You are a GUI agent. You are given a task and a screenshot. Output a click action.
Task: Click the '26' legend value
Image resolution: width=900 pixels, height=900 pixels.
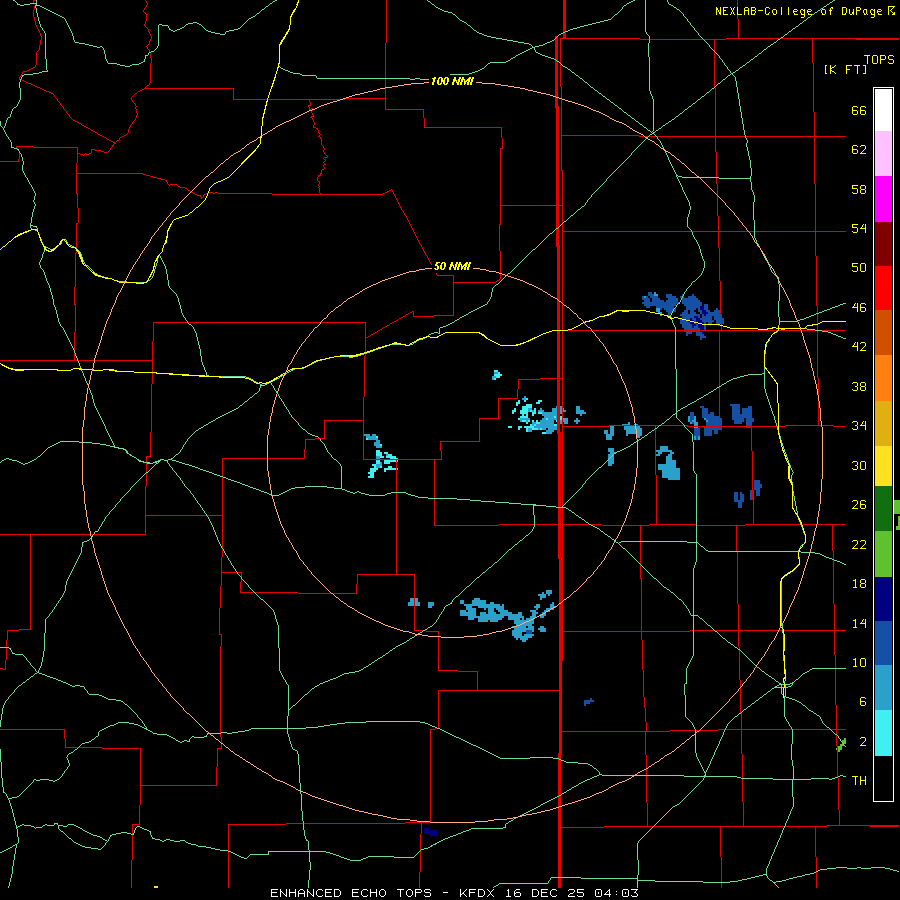[859, 505]
